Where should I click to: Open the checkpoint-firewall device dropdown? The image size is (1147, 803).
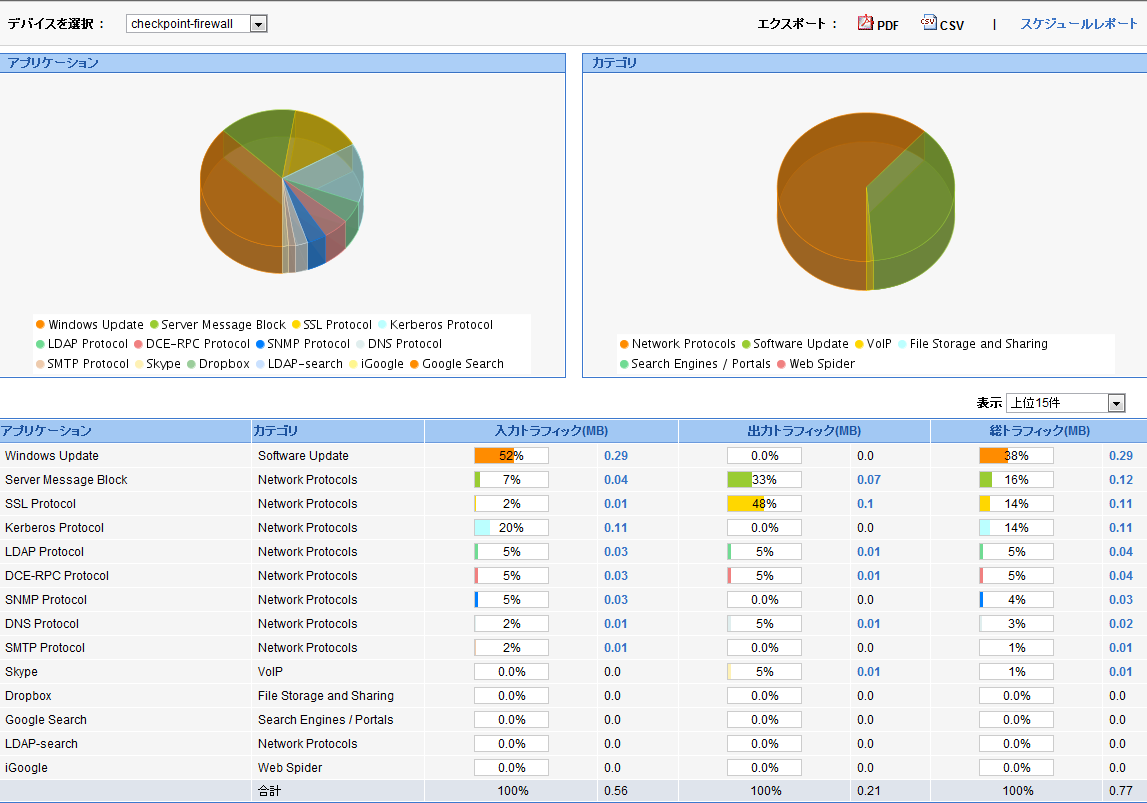click(258, 23)
